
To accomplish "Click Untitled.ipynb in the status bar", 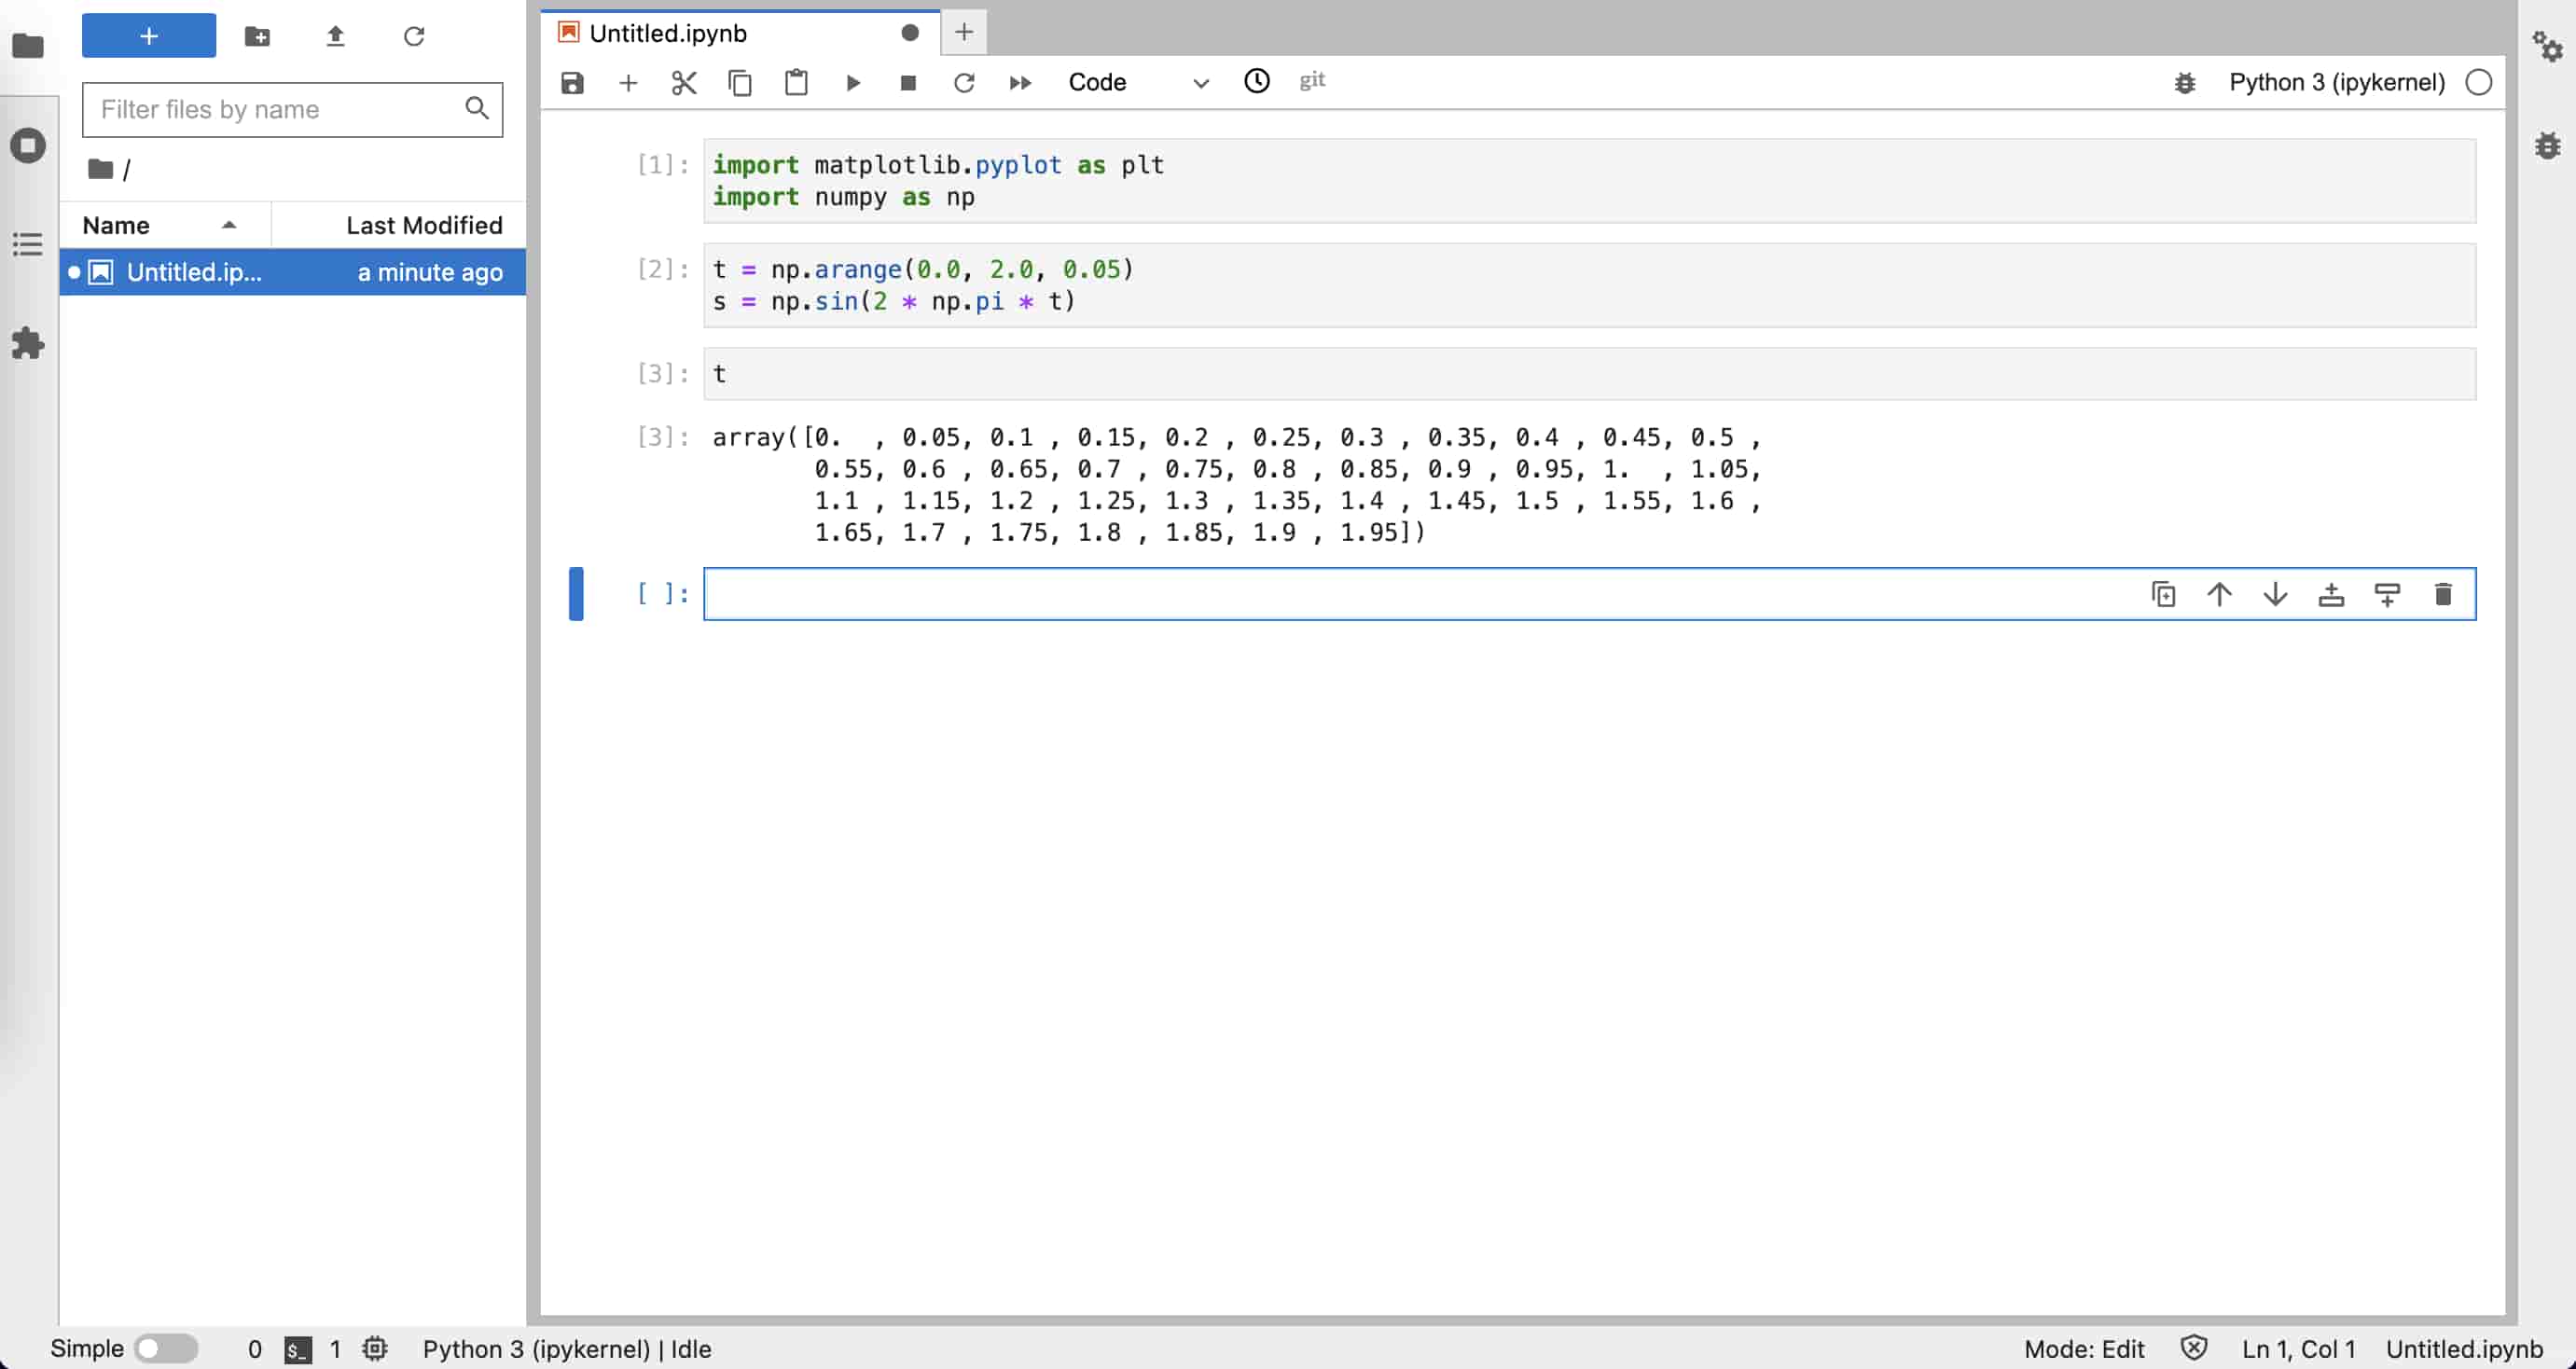I will 2464,1349.
